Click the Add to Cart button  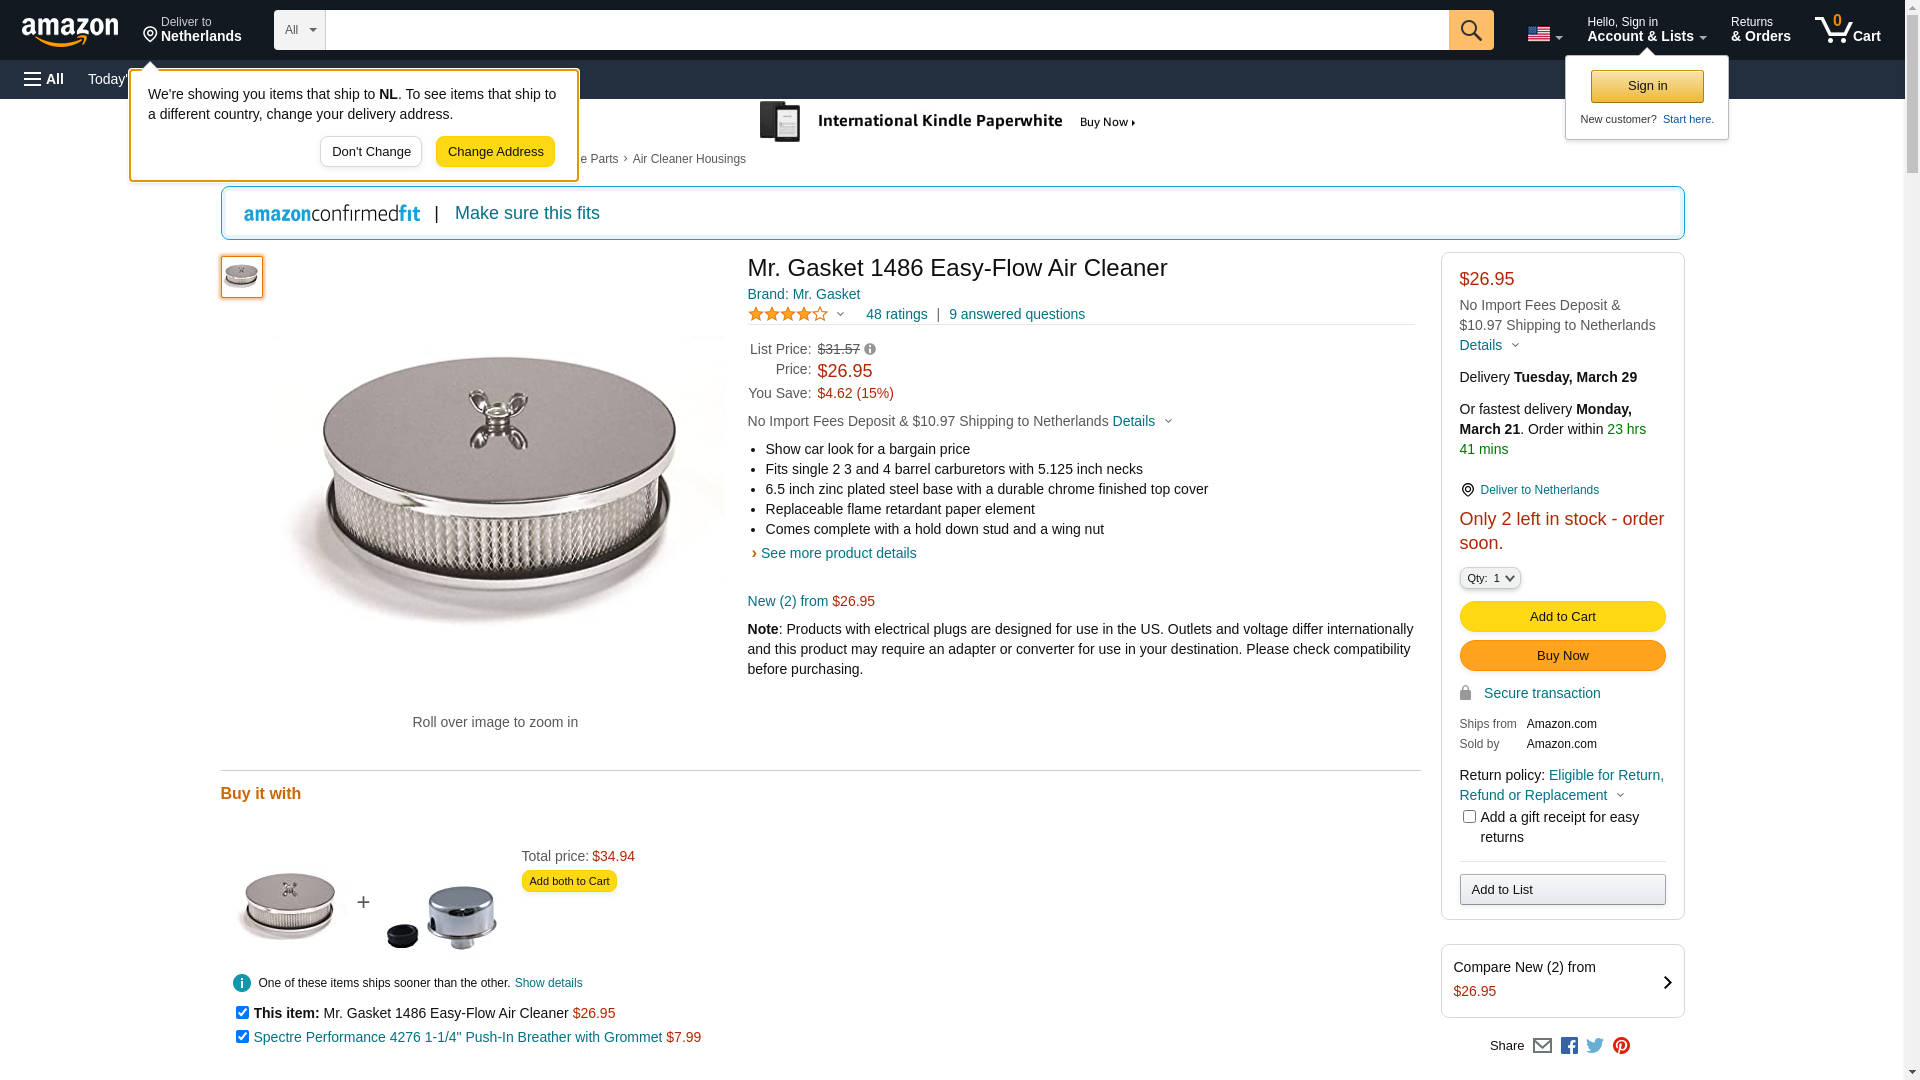click(1562, 616)
